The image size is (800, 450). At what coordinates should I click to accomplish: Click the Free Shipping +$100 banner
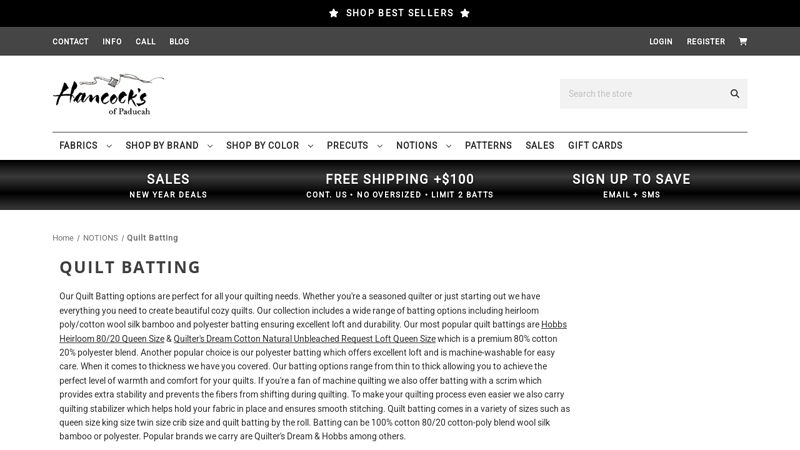[x=400, y=185]
